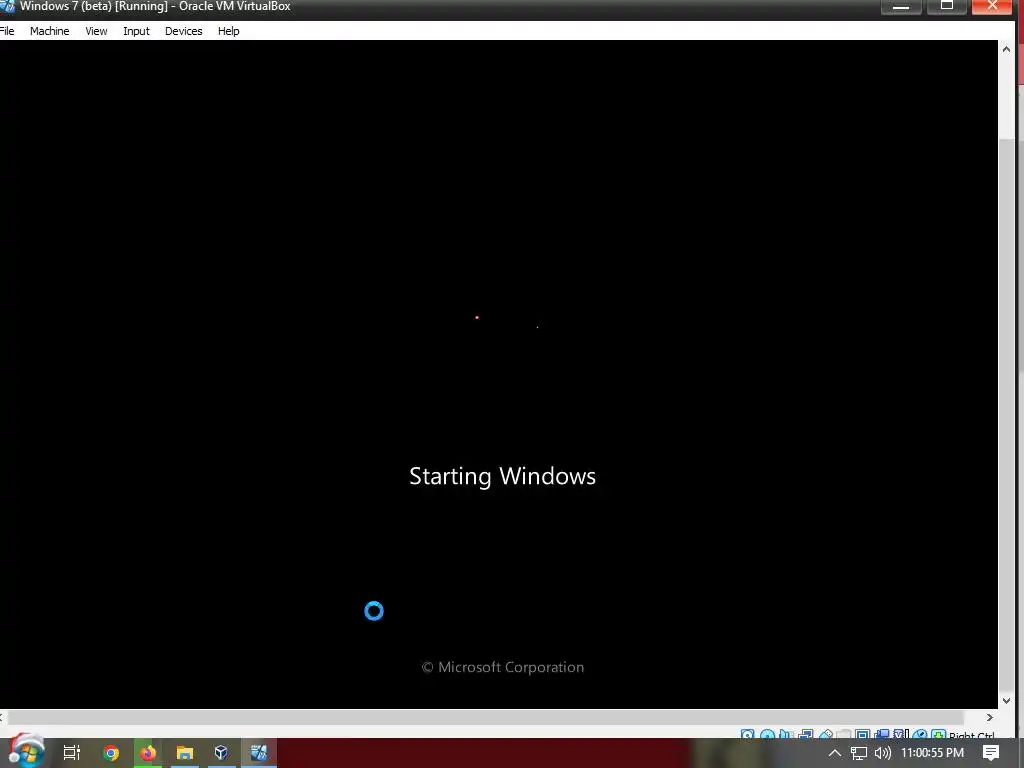This screenshot has width=1024, height=768.
Task: Click the VM network adapter status icon
Action: [x=806, y=734]
